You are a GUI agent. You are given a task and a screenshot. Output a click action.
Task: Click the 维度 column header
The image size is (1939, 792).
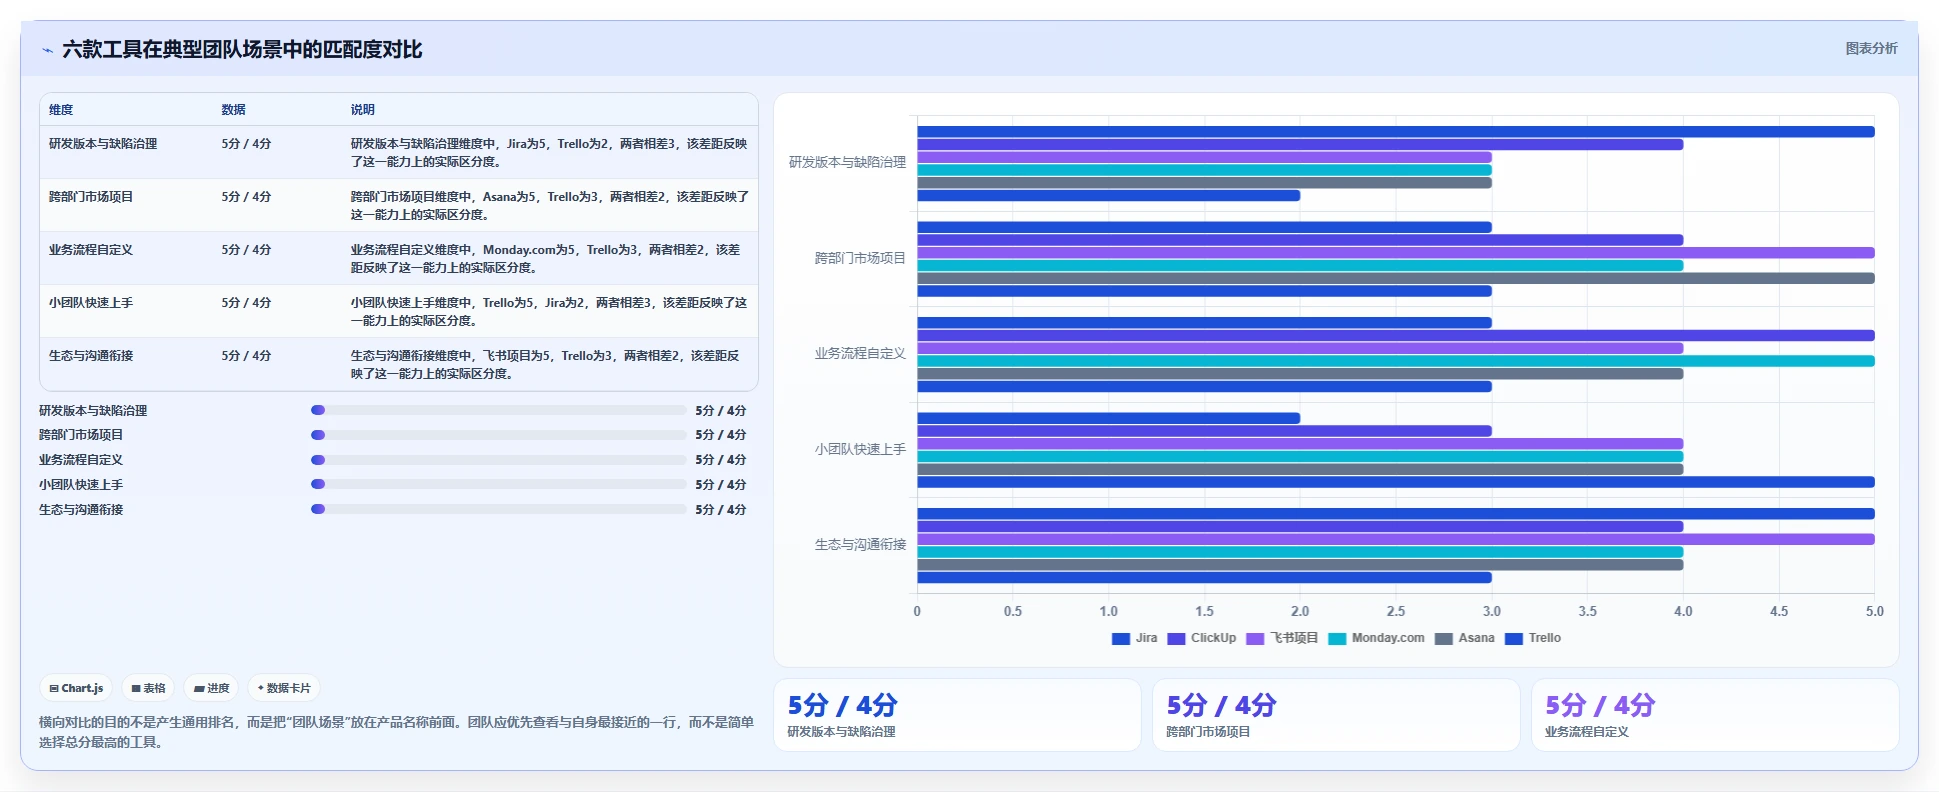click(61, 110)
